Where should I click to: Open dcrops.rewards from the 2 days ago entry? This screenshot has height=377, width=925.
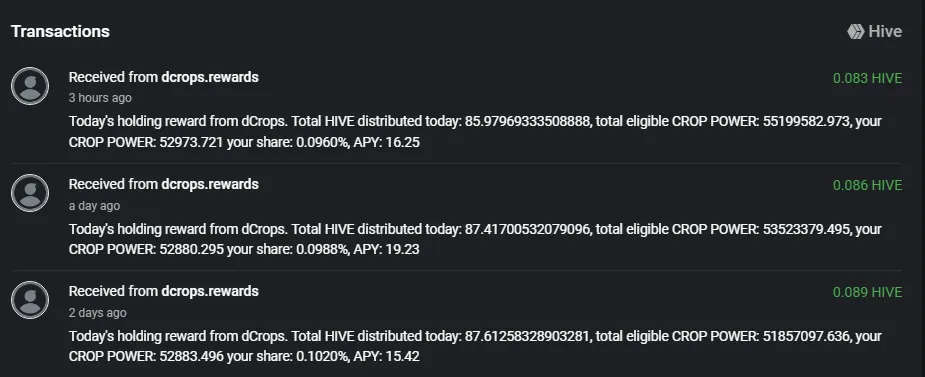(210, 291)
